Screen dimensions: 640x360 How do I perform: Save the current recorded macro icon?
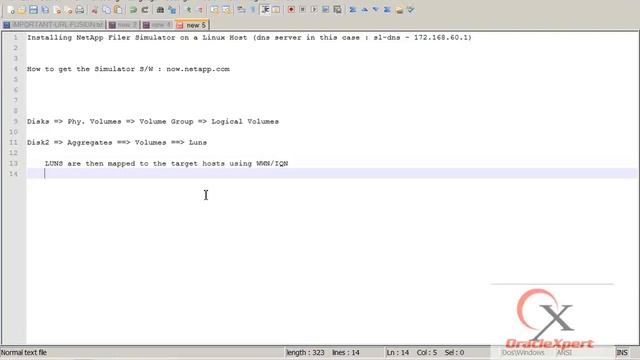pyautogui.click(x=337, y=10)
